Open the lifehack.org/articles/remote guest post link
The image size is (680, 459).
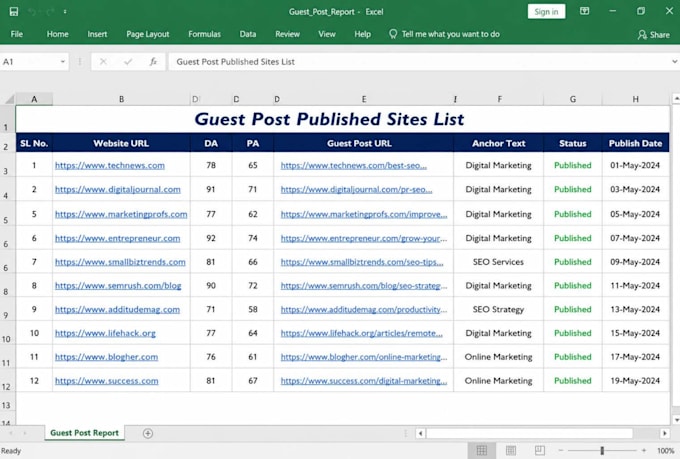[362, 333]
